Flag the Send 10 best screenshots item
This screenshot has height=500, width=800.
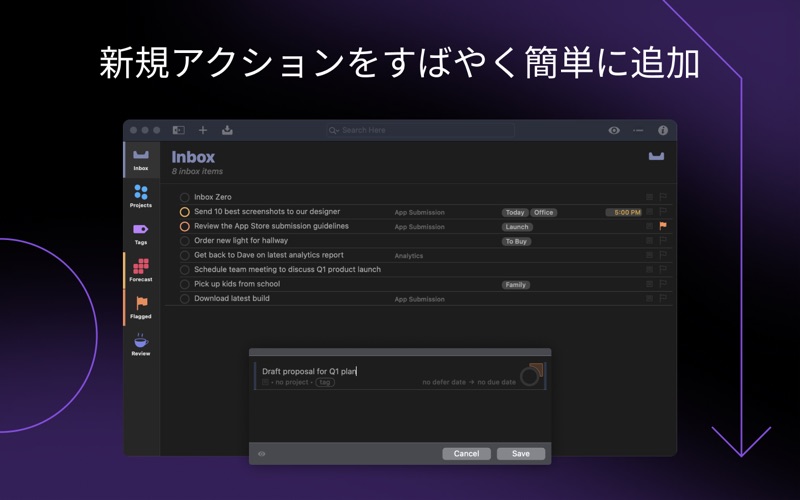pyautogui.click(x=663, y=211)
